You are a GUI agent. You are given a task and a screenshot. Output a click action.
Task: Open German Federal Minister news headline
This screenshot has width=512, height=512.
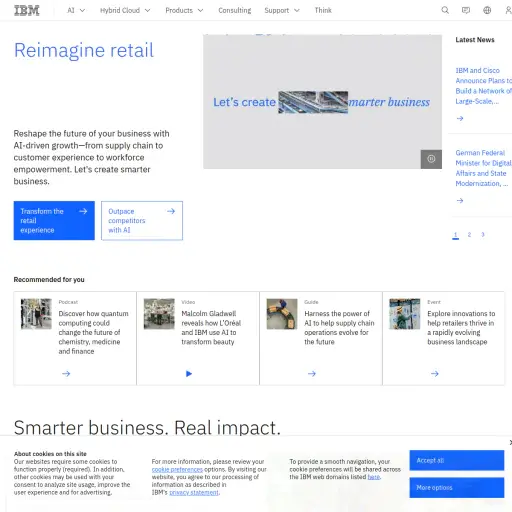483,168
